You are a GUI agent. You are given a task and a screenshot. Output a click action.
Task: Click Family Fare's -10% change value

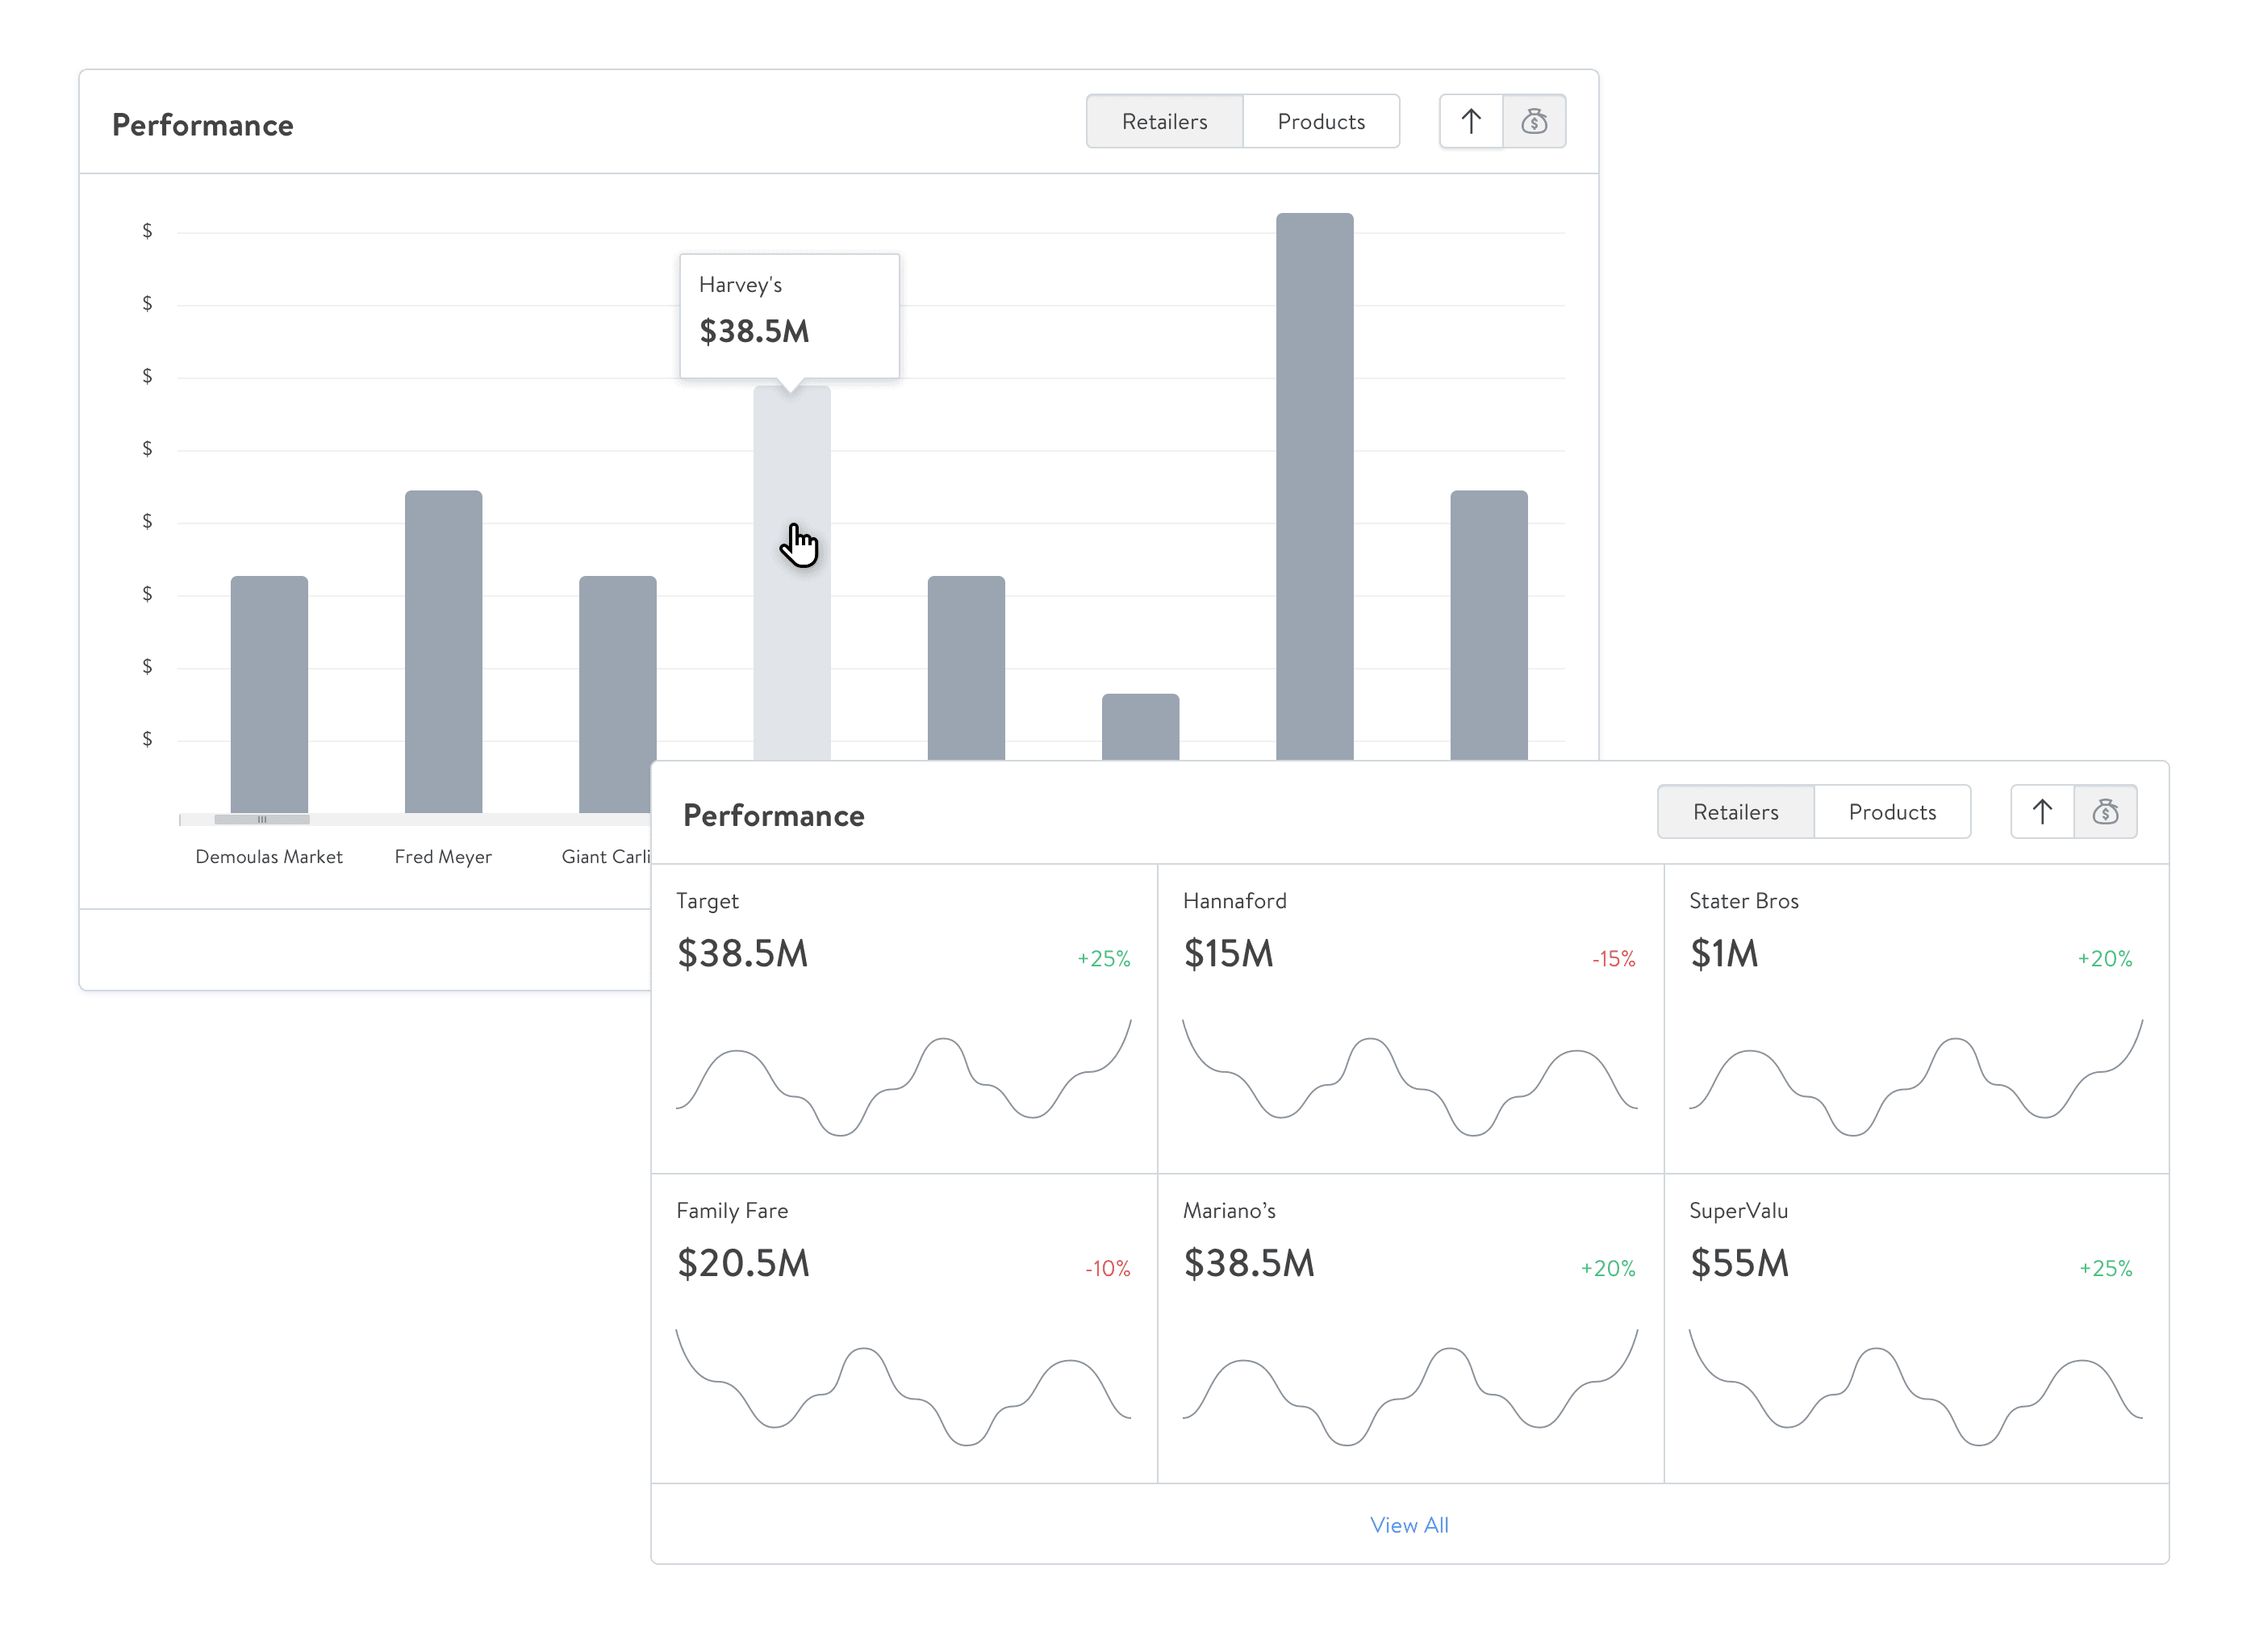[1107, 1268]
